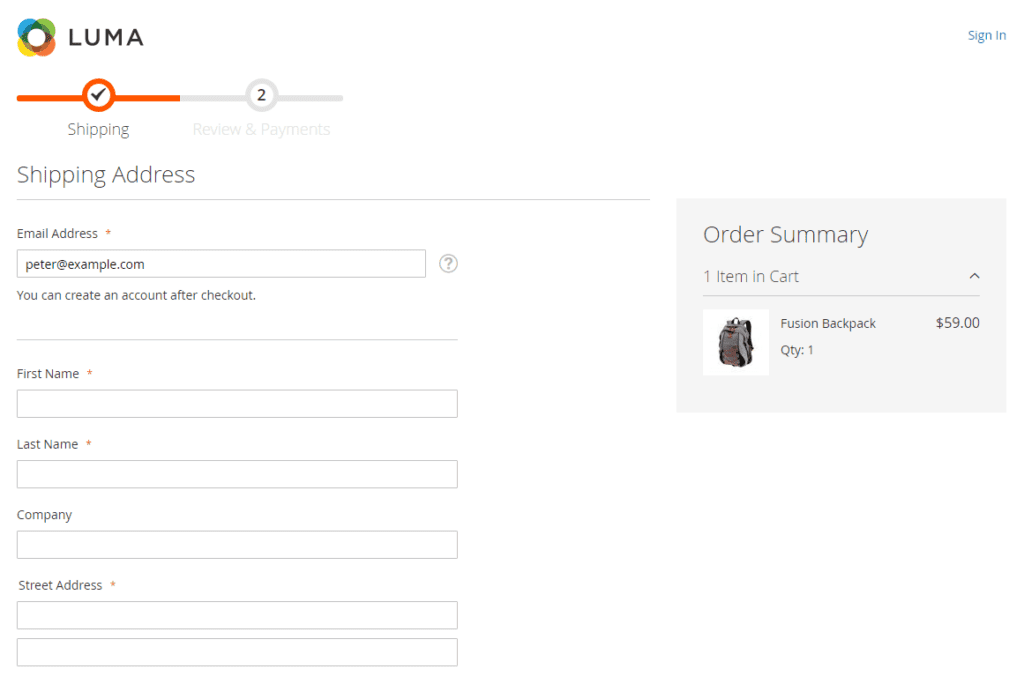Click the Luma logo icon
Screen dimensions: 1024x684
point(37,37)
